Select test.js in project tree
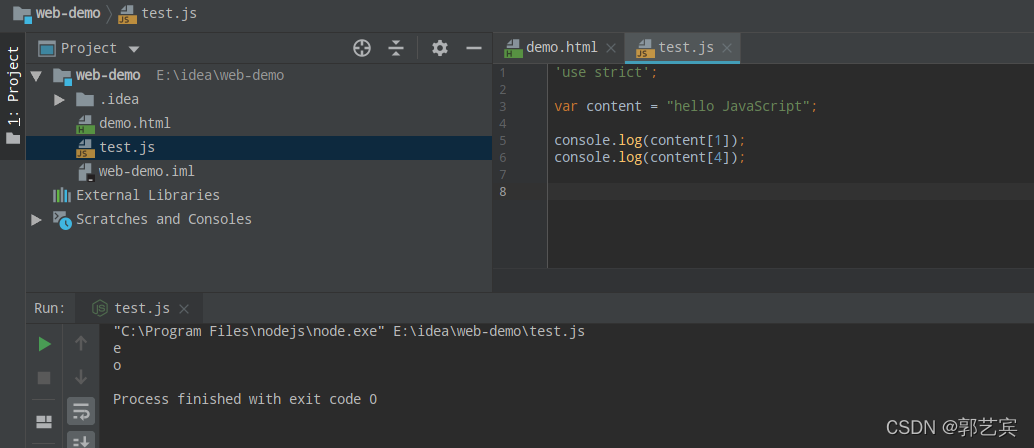This screenshot has height=448, width=1034. pyautogui.click(x=127, y=147)
